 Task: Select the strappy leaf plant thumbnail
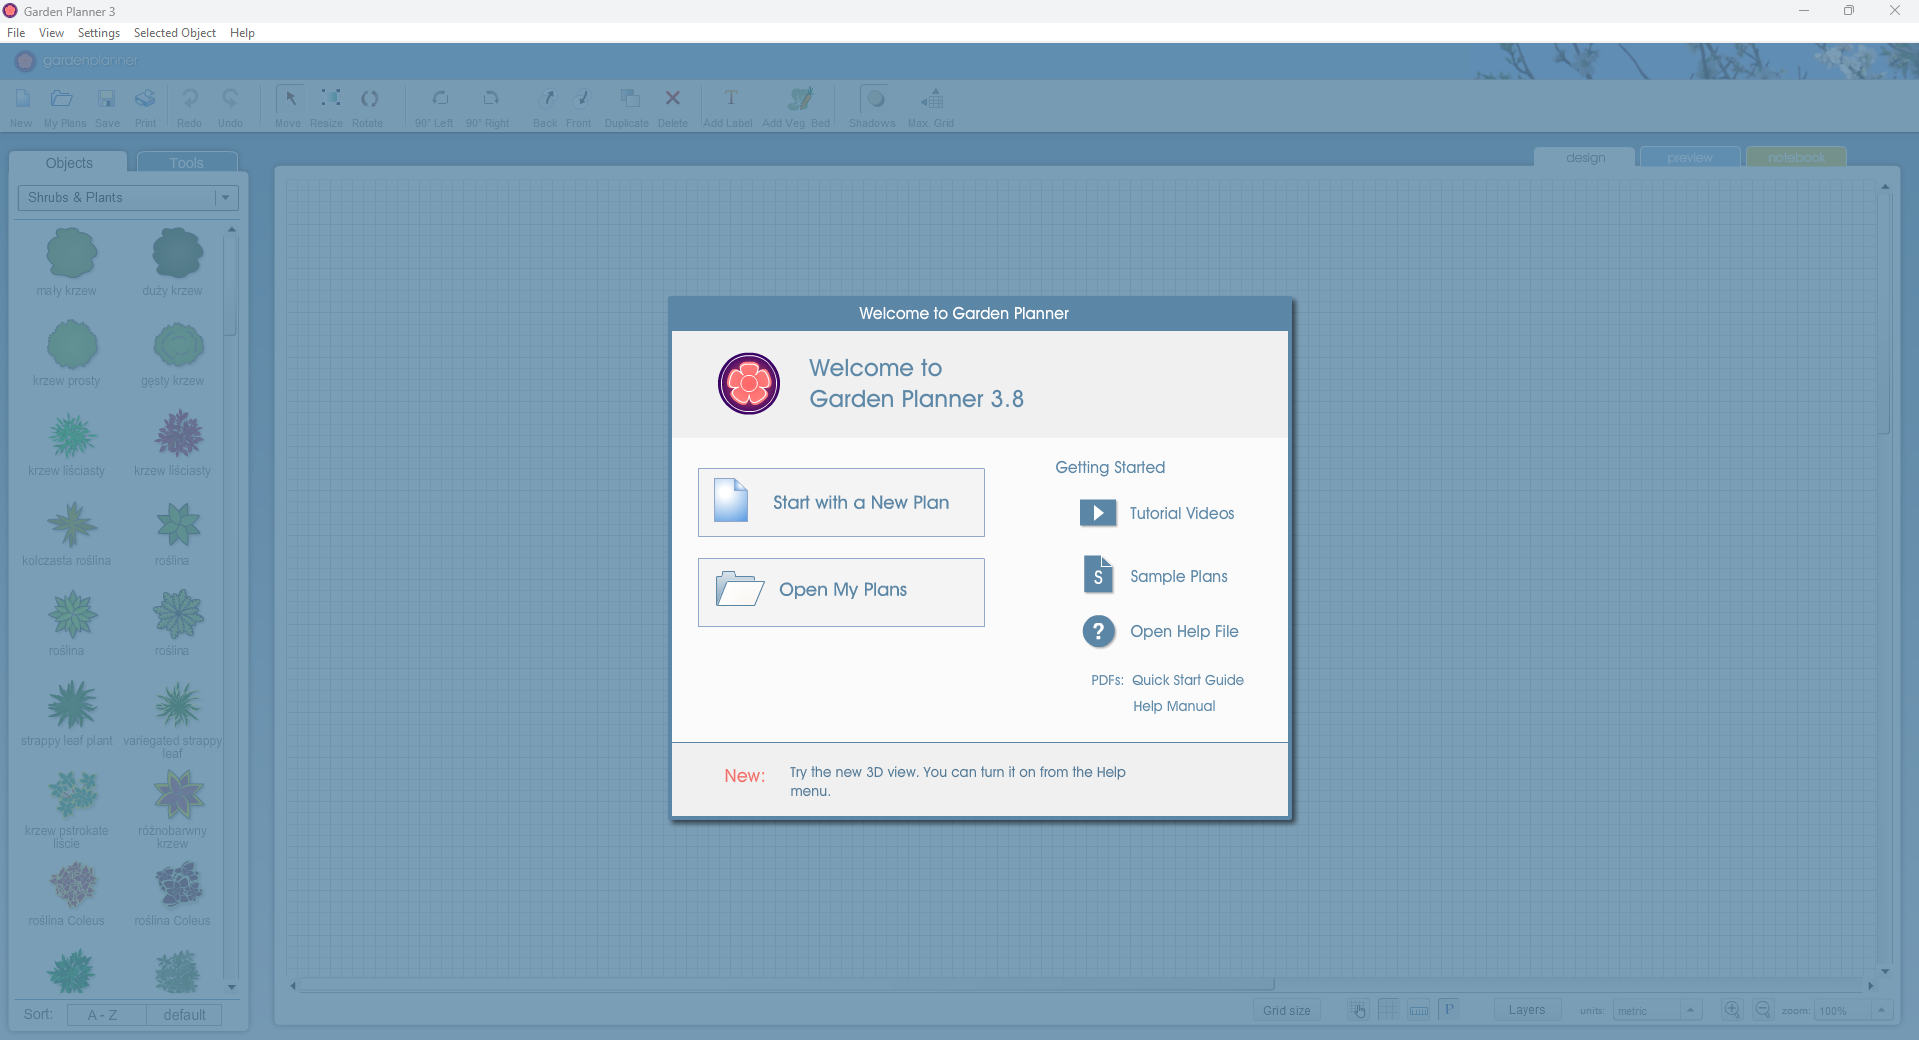click(72, 705)
